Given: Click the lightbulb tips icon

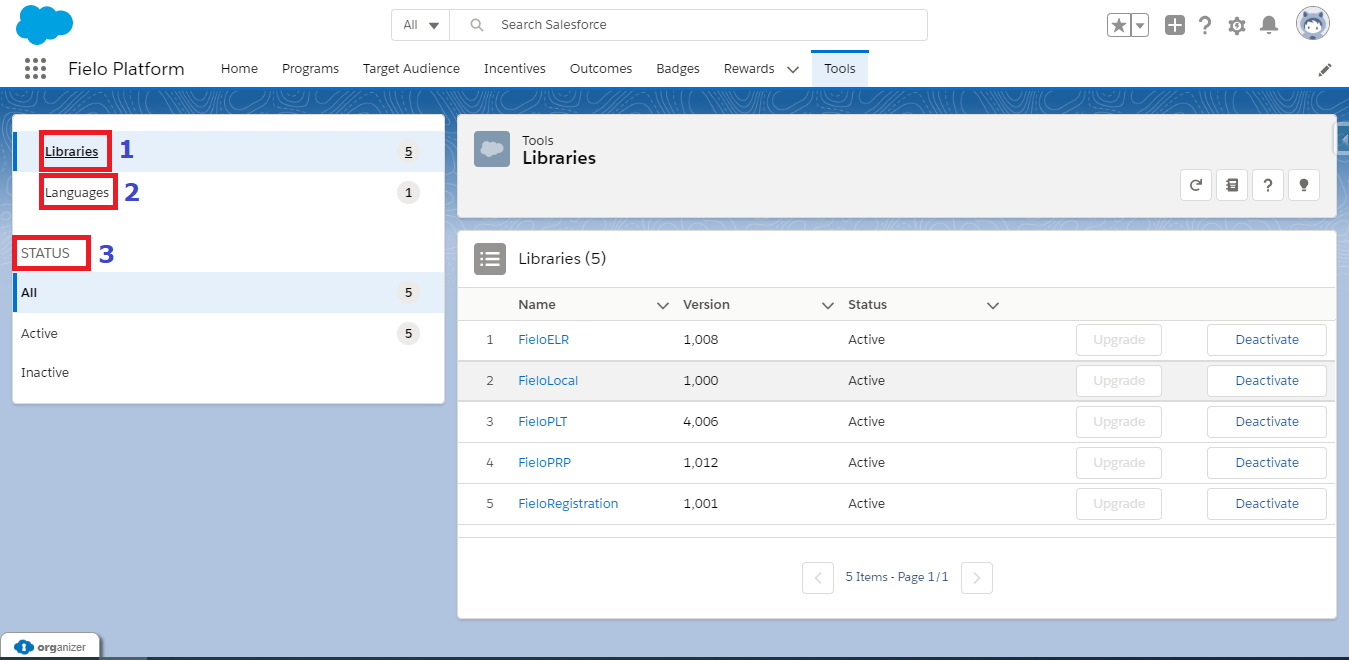Looking at the screenshot, I should [1304, 185].
